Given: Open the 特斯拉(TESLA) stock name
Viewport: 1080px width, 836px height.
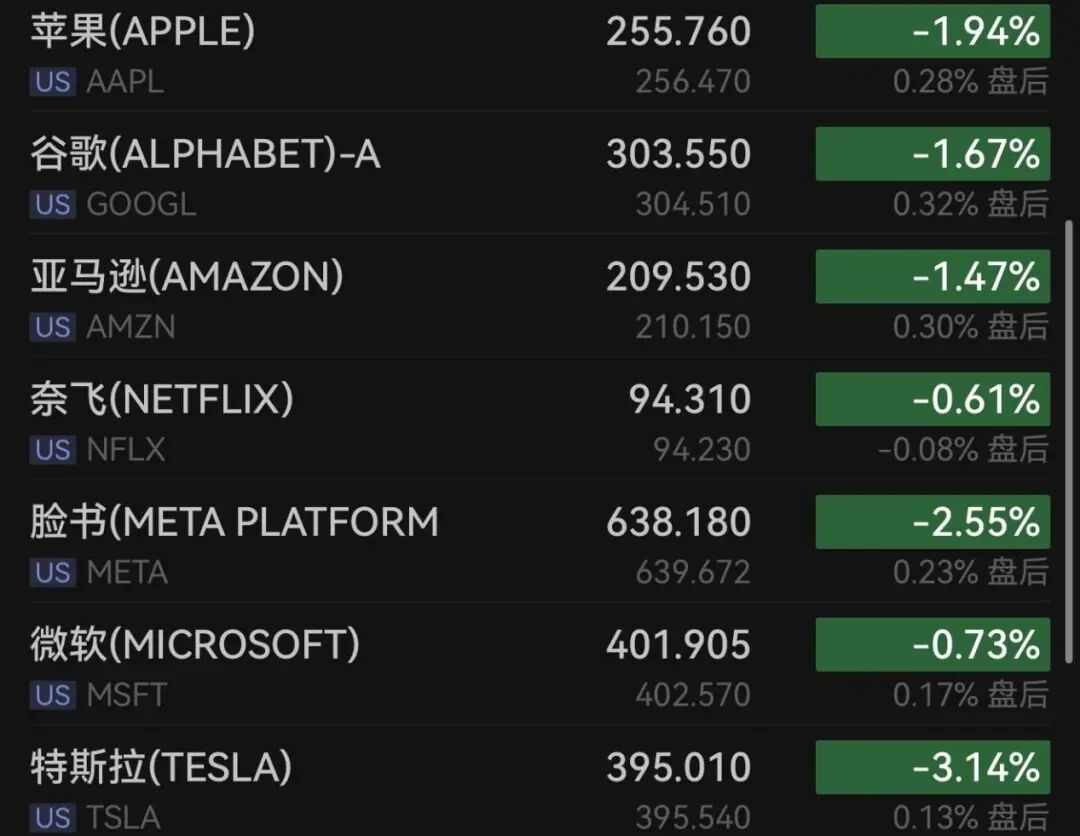Looking at the screenshot, I should [161, 768].
